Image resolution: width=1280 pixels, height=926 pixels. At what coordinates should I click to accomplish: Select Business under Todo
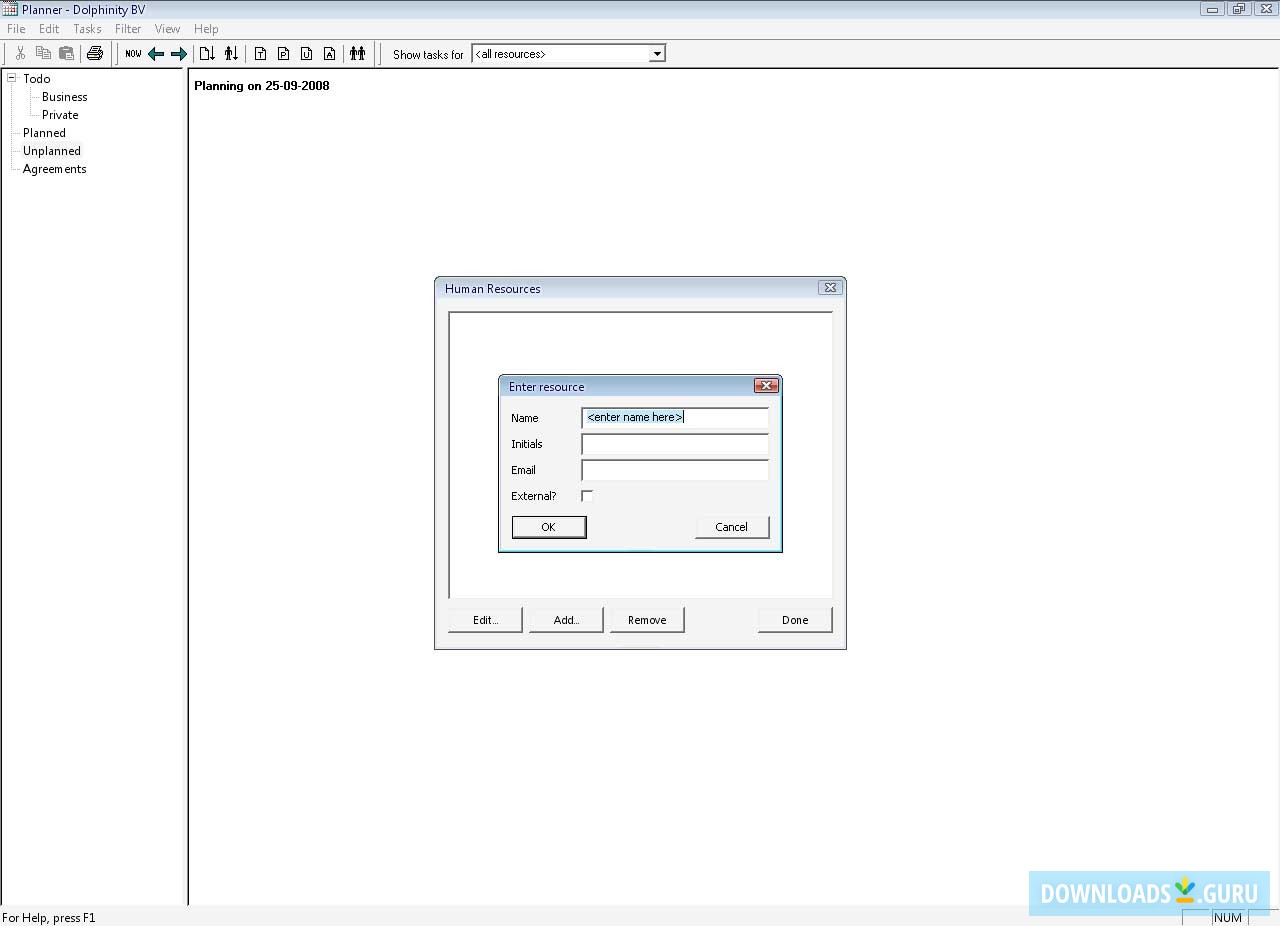[x=65, y=97]
